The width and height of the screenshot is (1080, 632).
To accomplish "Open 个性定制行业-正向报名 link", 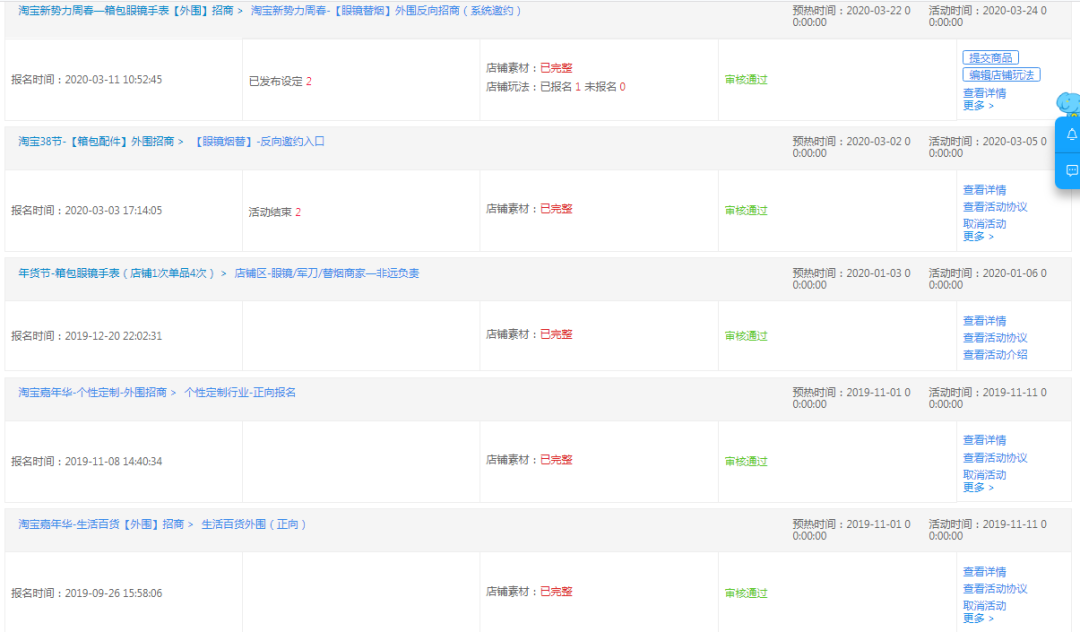I will tap(240, 392).
